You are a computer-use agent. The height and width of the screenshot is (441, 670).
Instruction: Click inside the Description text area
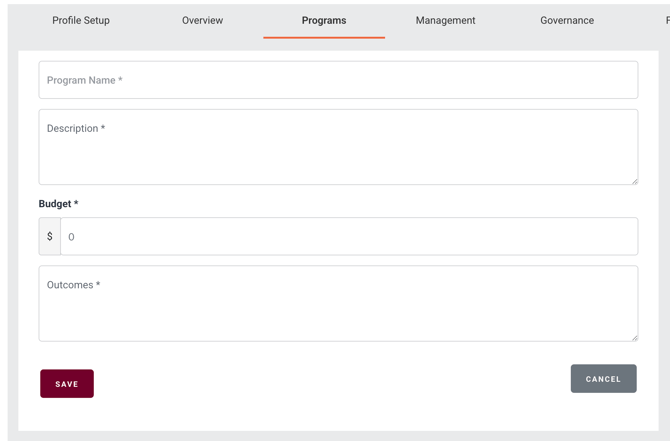(338, 150)
